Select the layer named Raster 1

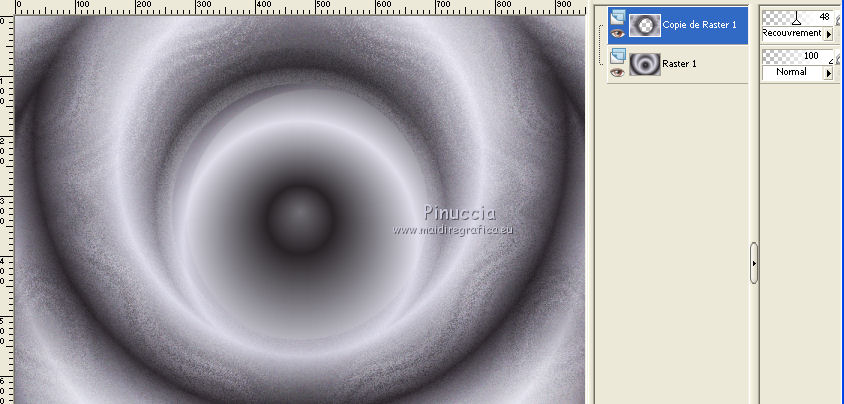[679, 64]
